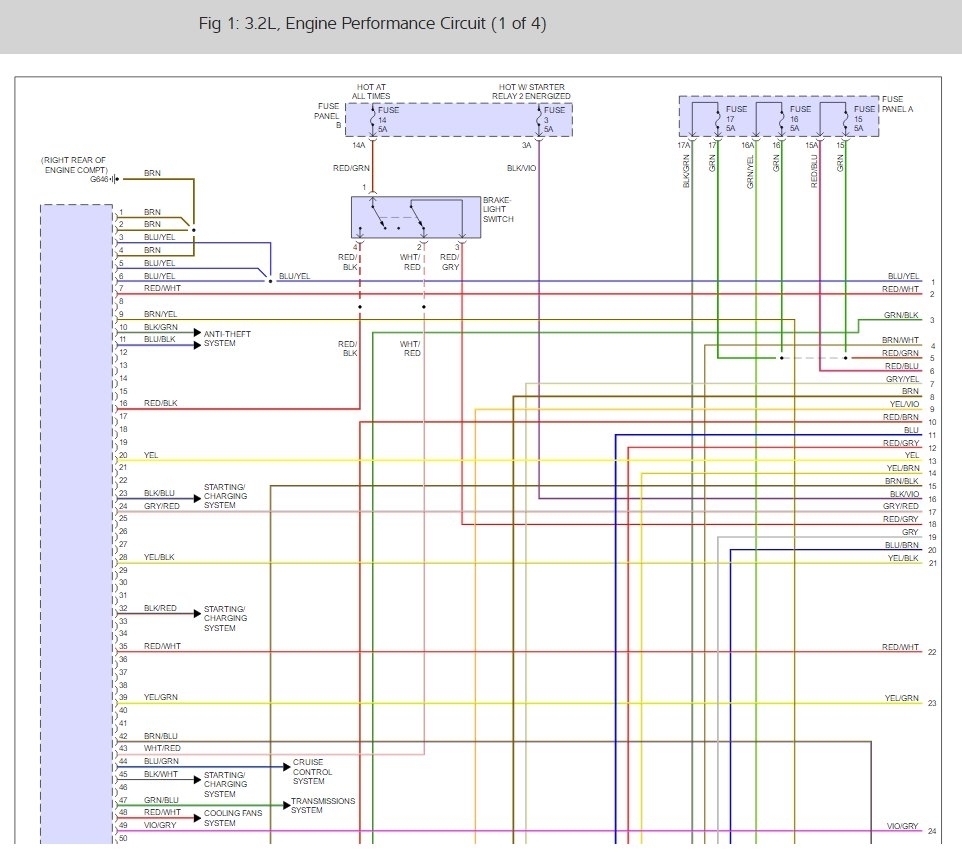Click the Fig 1 Engine Performance Circuit title
Viewport: 962px width, 858px height.
(x=372, y=23)
